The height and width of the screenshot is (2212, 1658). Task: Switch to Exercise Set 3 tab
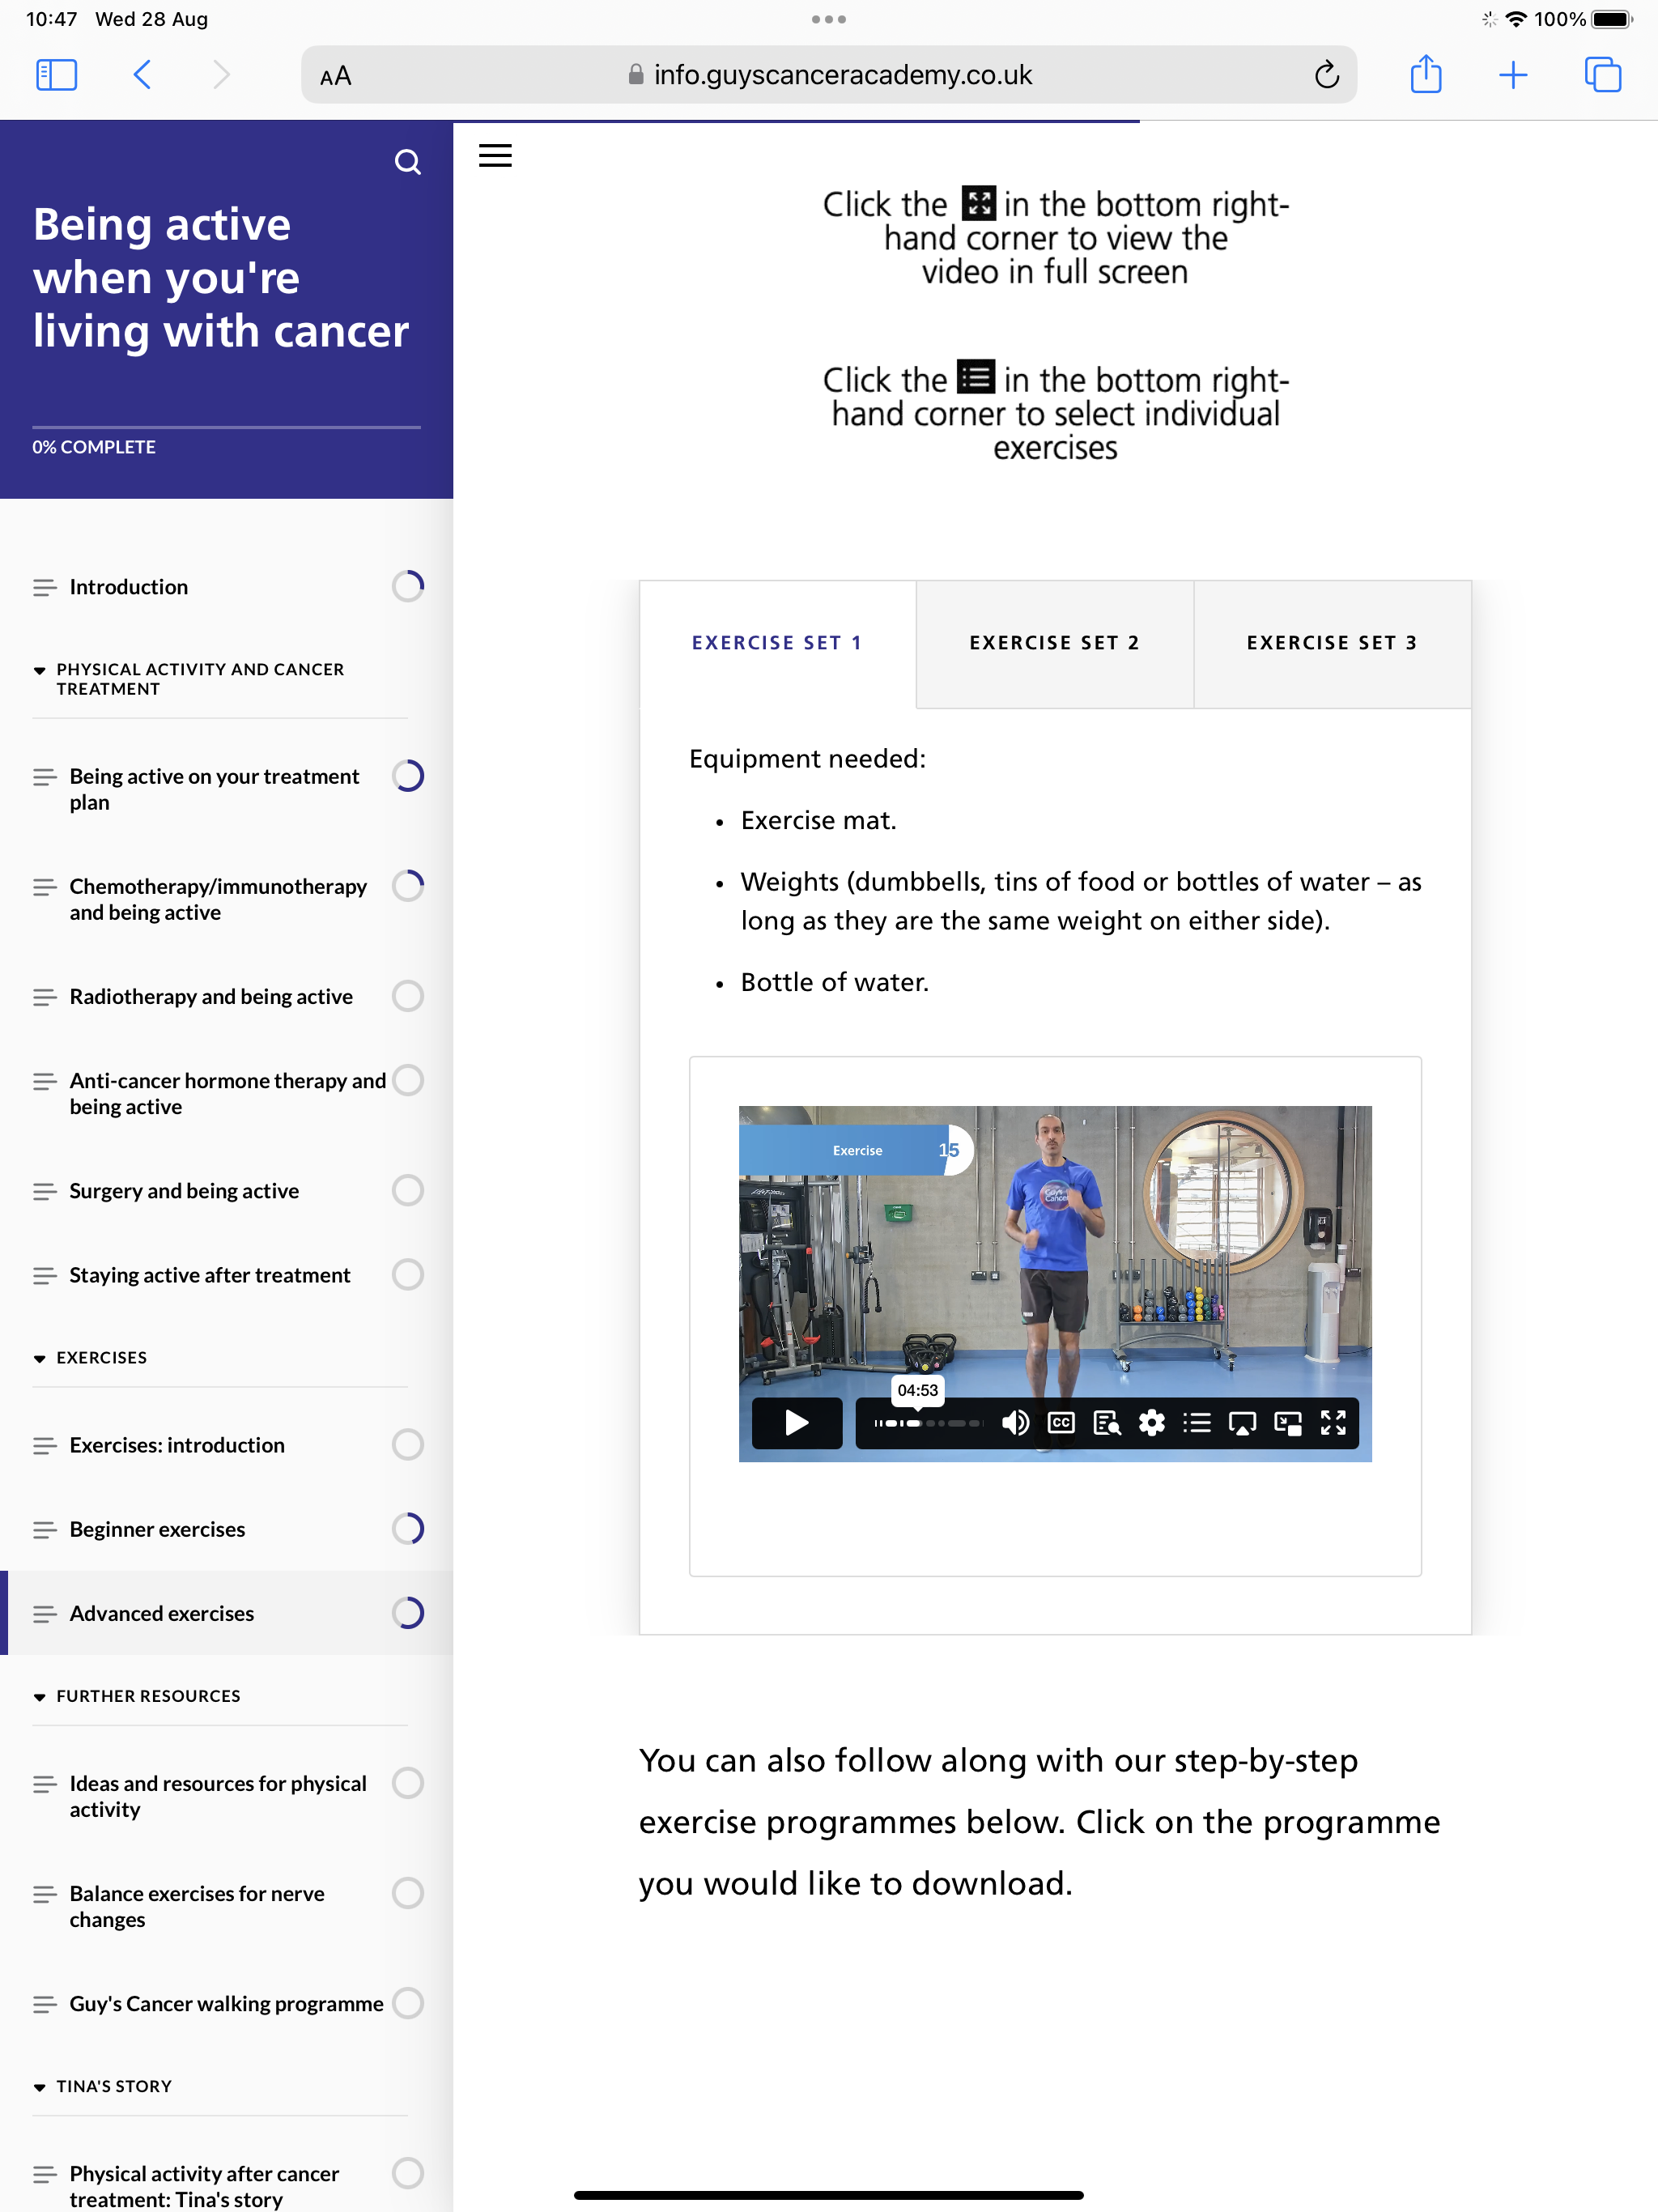coord(1331,643)
